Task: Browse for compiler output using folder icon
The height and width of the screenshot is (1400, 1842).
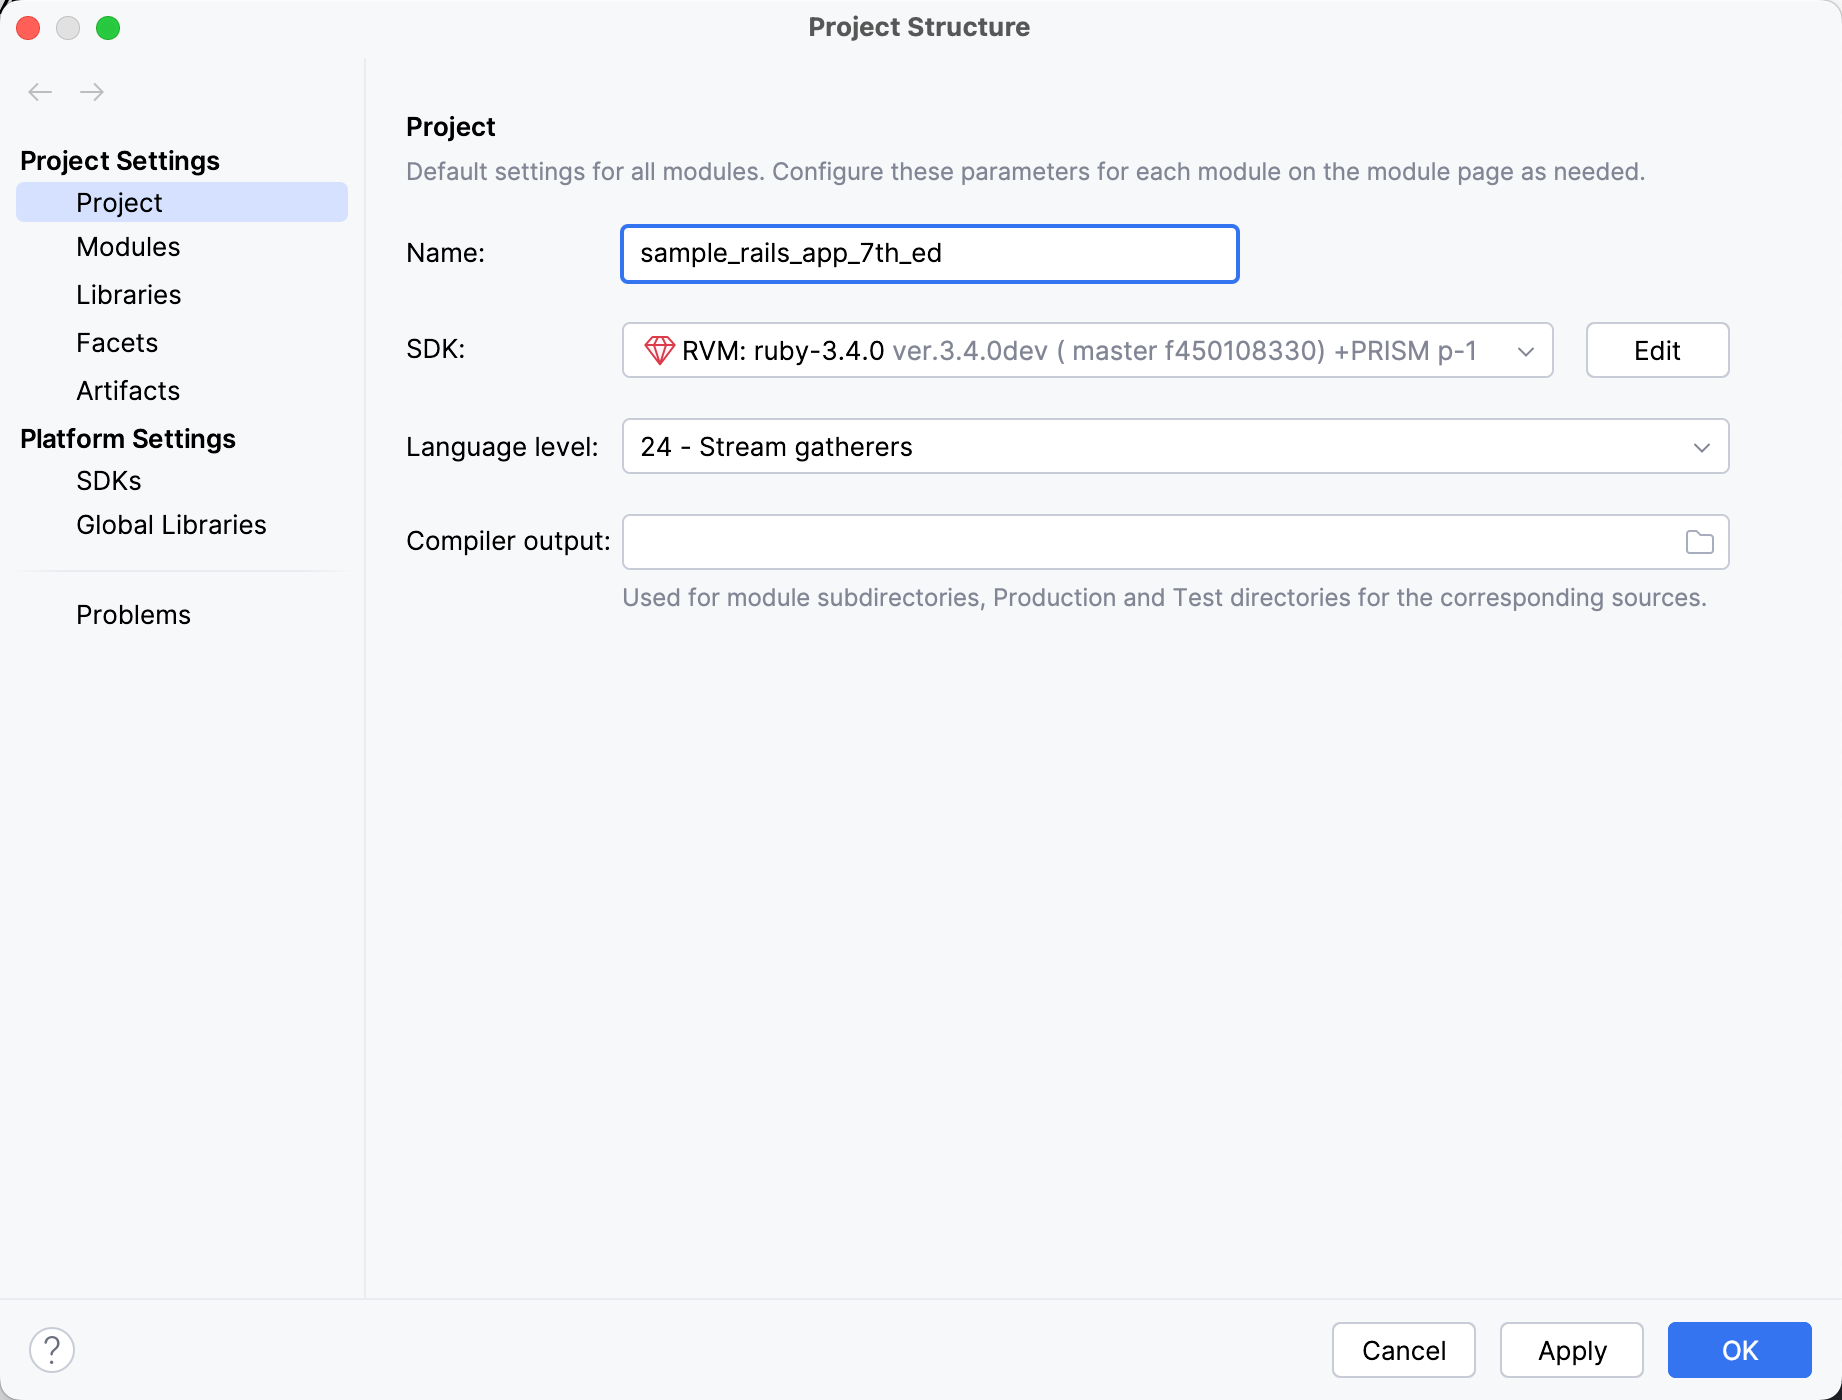Action: (1700, 541)
